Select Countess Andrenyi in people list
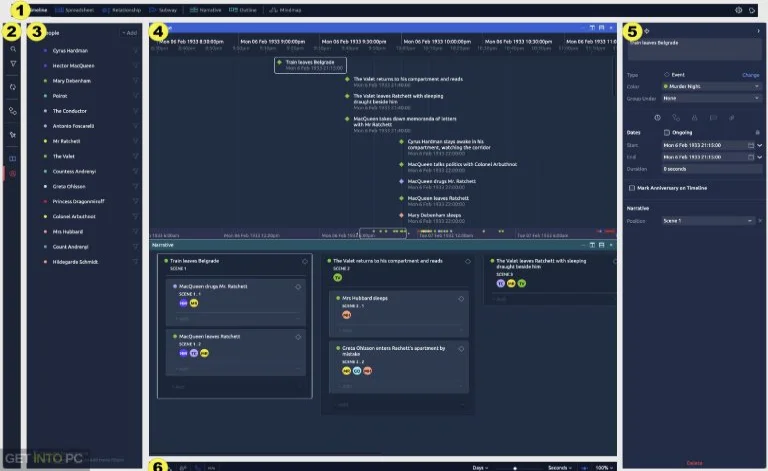This screenshot has width=768, height=471. 74,171
